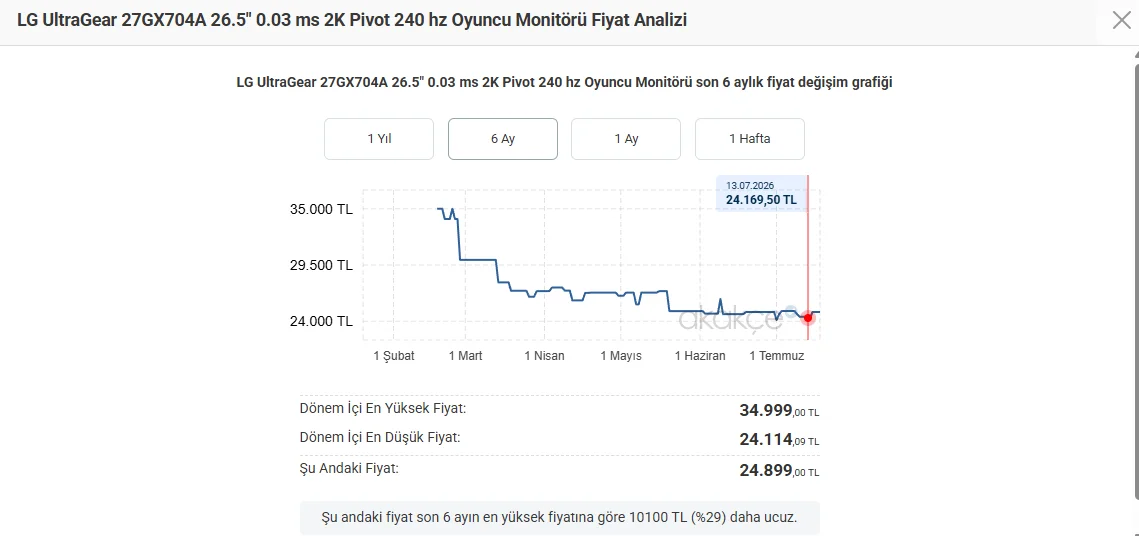Close the Fiyat Analizi dialog
The image size is (1139, 536).
(x=1122, y=20)
